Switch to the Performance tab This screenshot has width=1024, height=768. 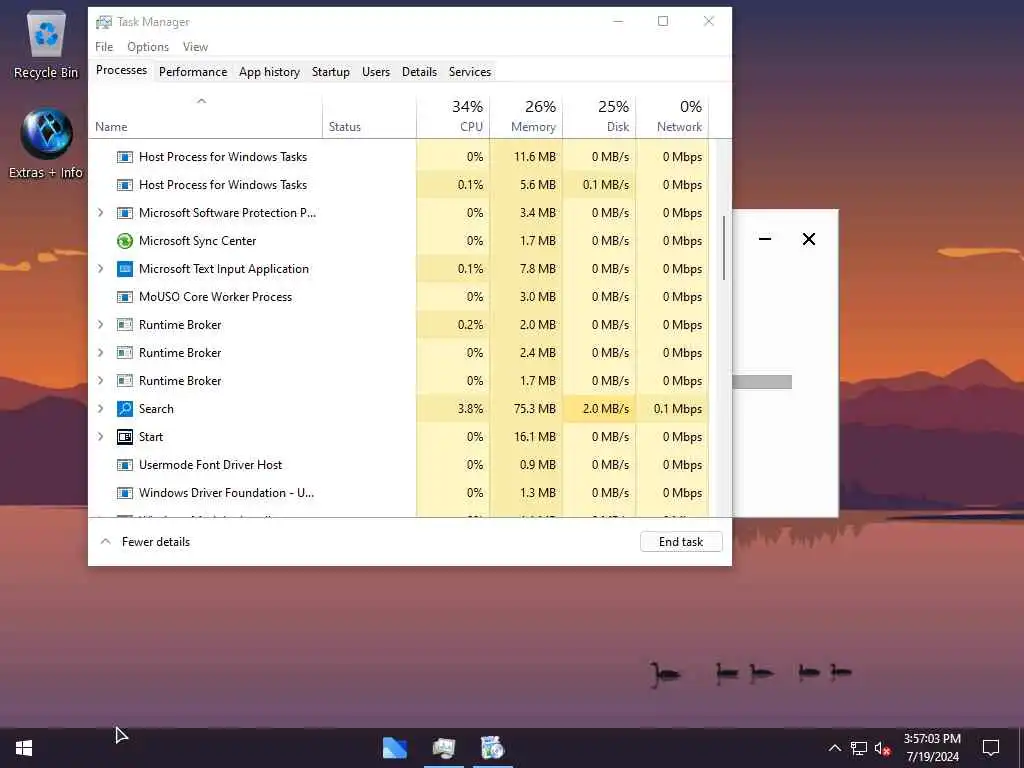click(x=193, y=72)
